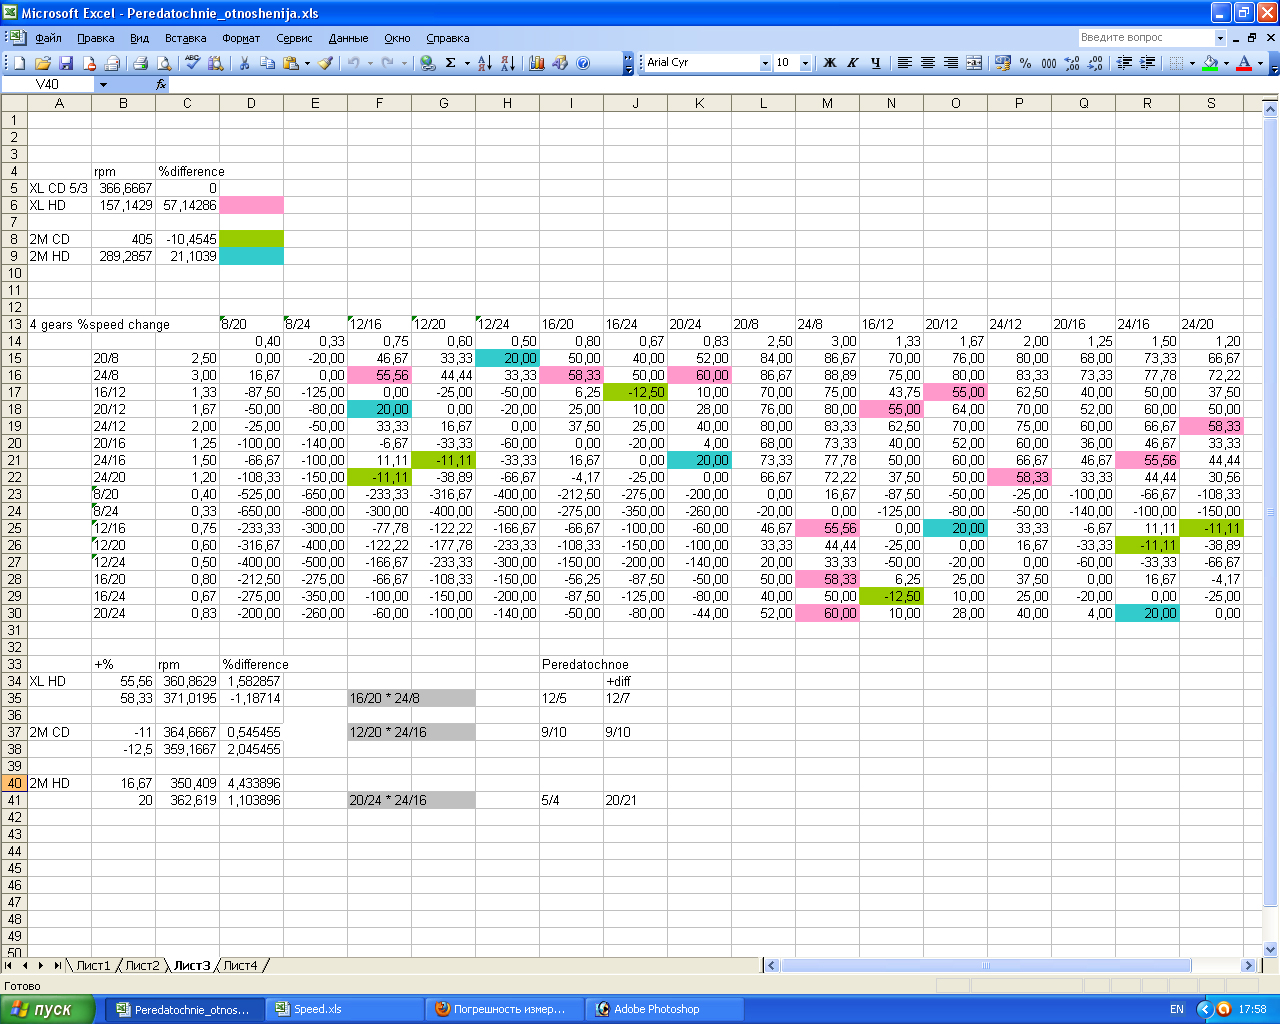Save the workbook with the floppy icon
The image size is (1280, 1024).
[x=65, y=63]
